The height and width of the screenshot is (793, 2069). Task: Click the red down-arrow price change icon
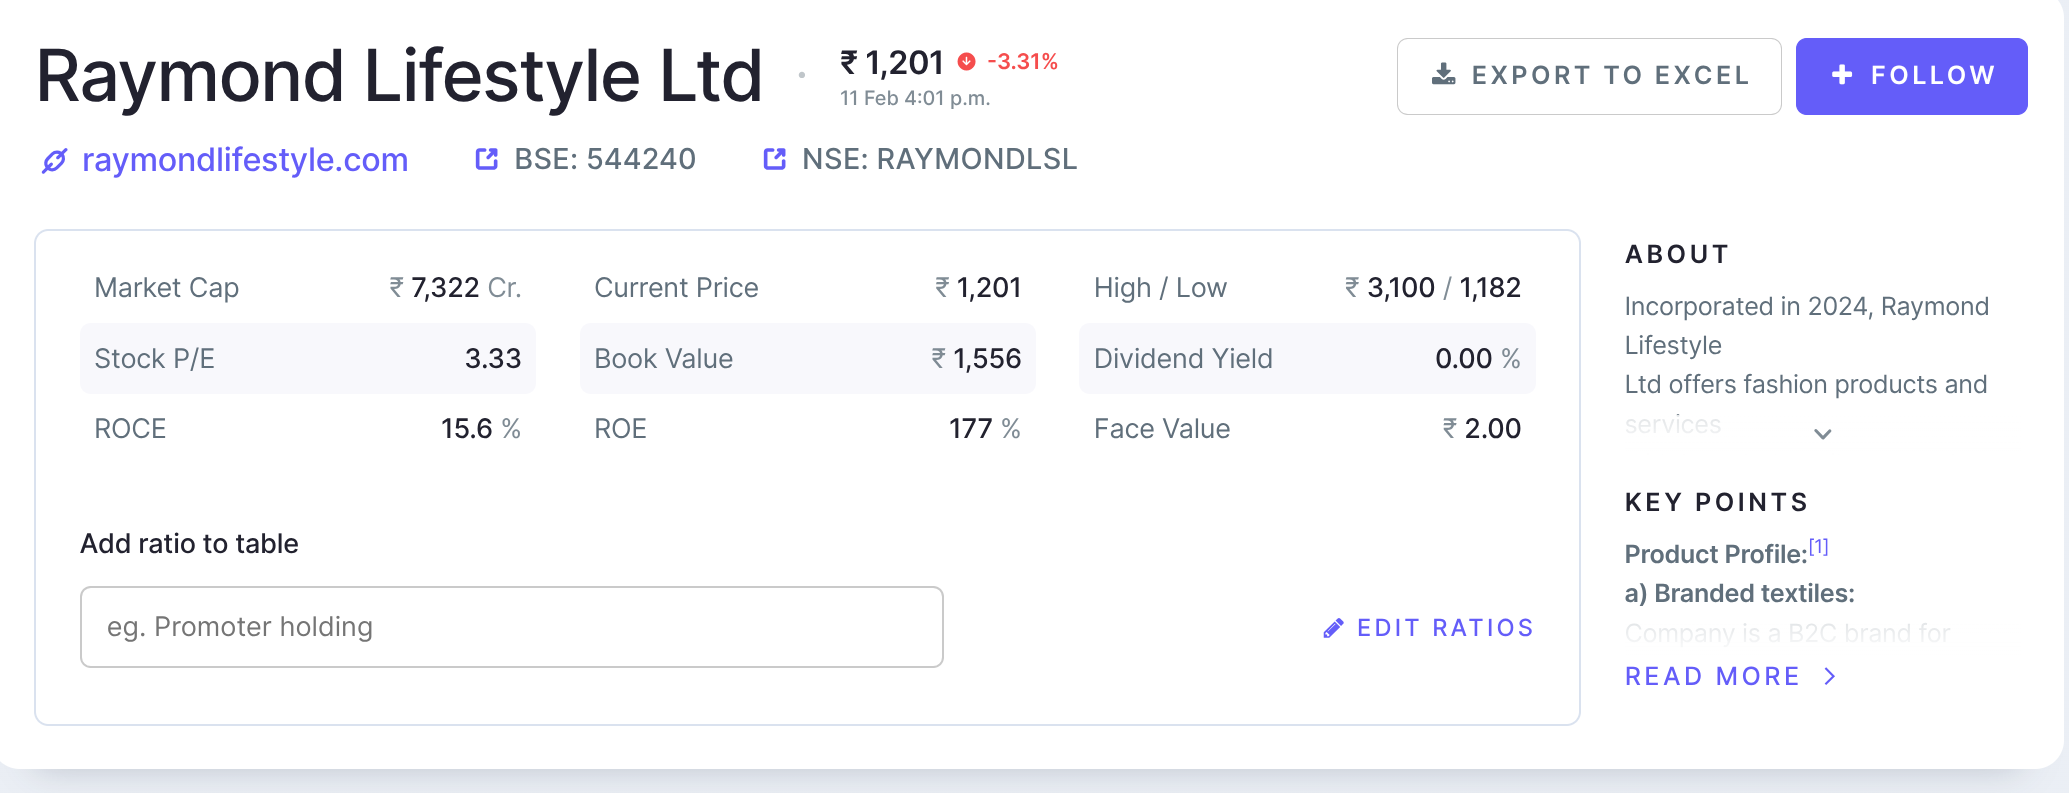point(966,62)
